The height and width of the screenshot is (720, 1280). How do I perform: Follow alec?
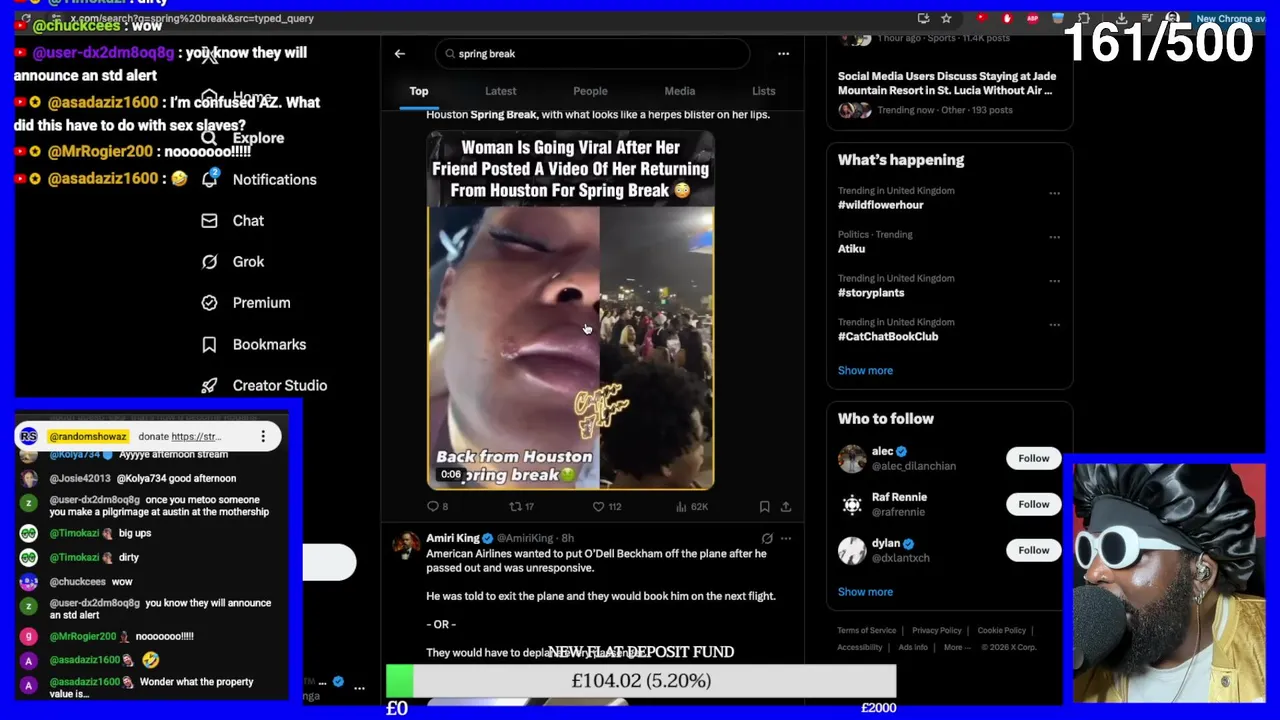coord(1034,458)
